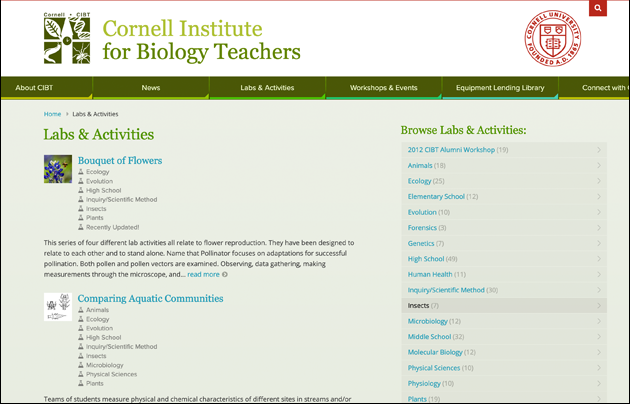
Task: Click Recently Updated! tag text
Action: (112, 227)
